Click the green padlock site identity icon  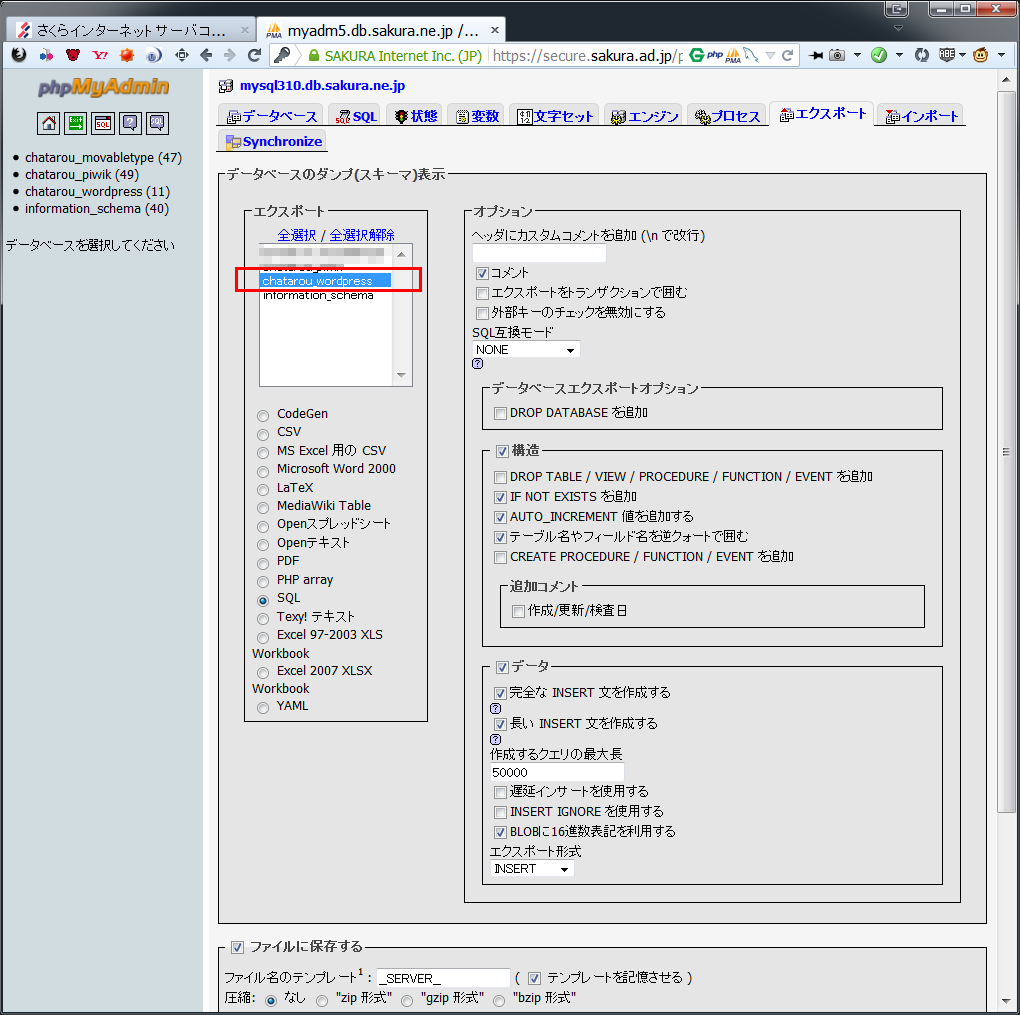point(314,56)
